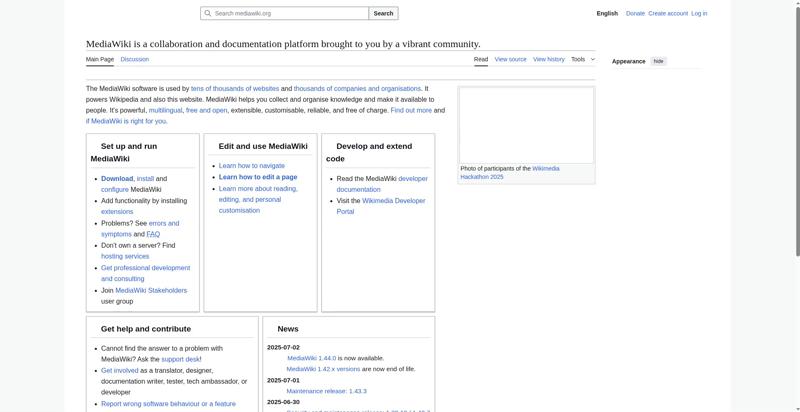The image size is (800, 412).
Task: Follow the Download link
Action: coord(117,178)
